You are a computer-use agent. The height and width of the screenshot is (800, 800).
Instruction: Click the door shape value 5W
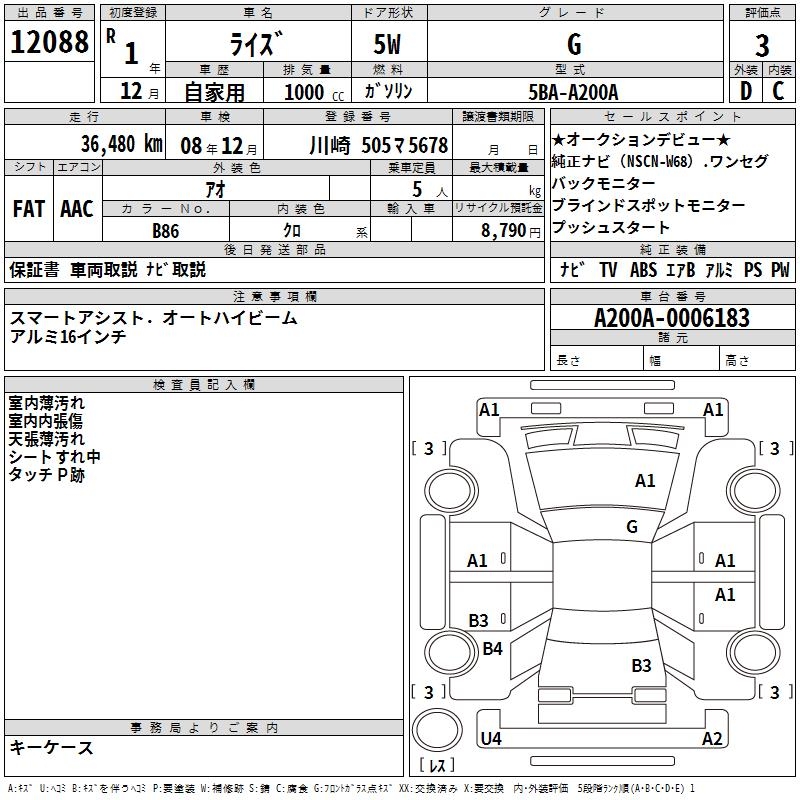click(387, 44)
